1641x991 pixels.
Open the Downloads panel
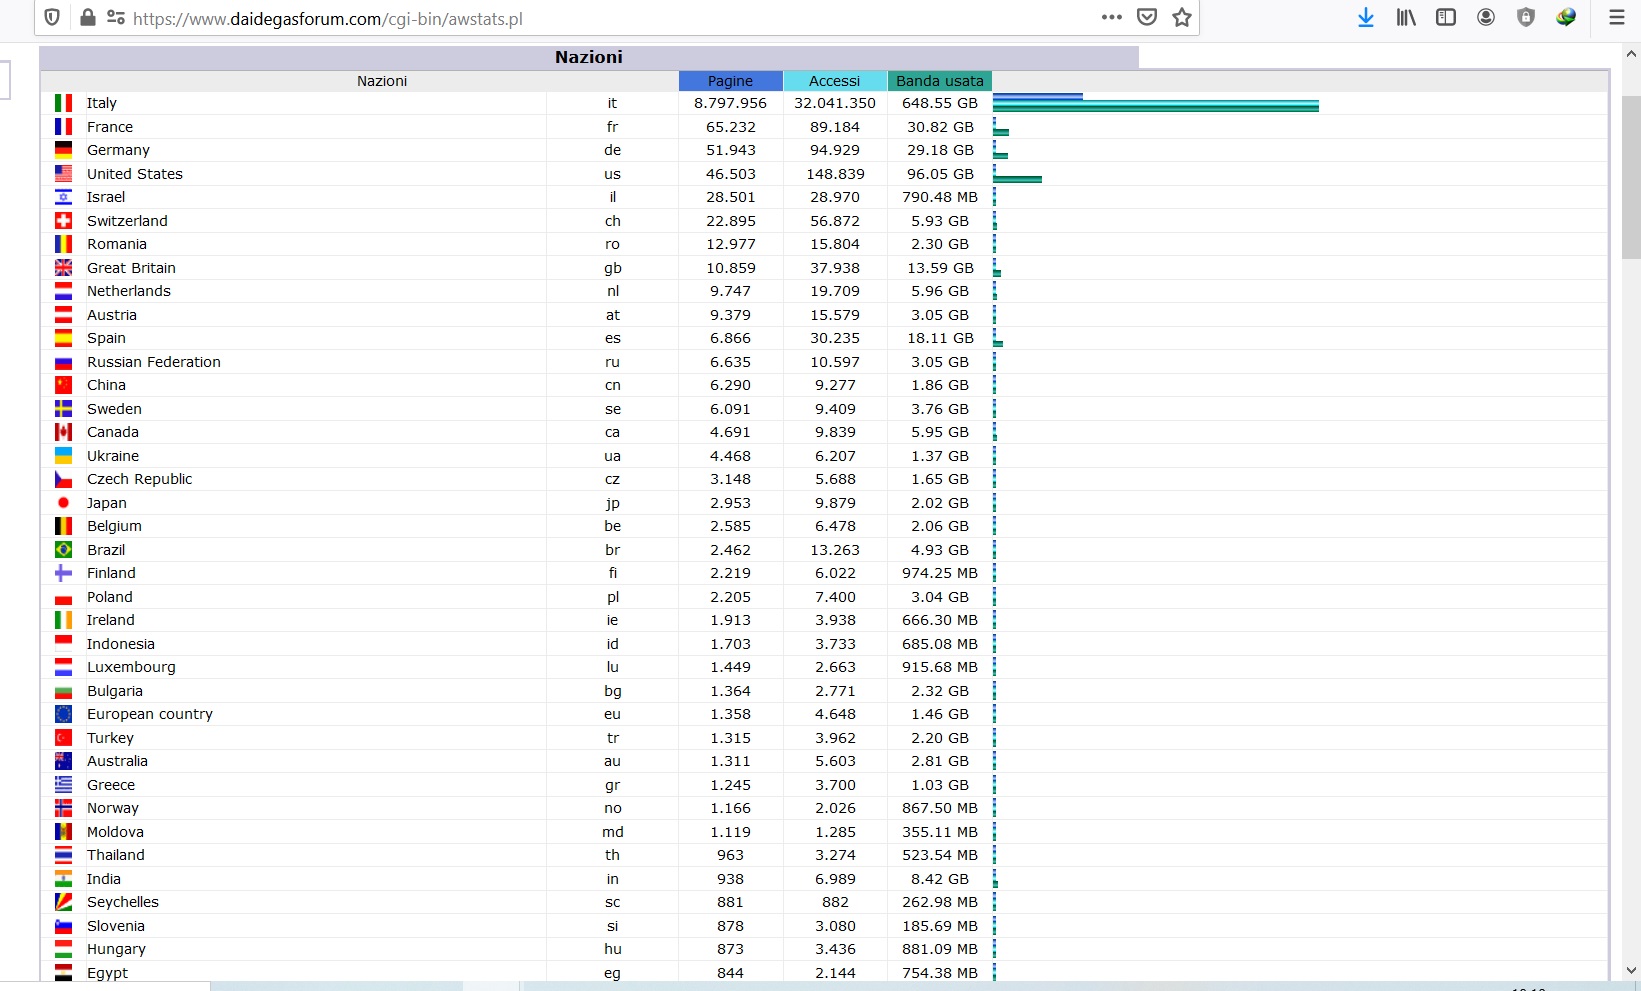[x=1366, y=17]
